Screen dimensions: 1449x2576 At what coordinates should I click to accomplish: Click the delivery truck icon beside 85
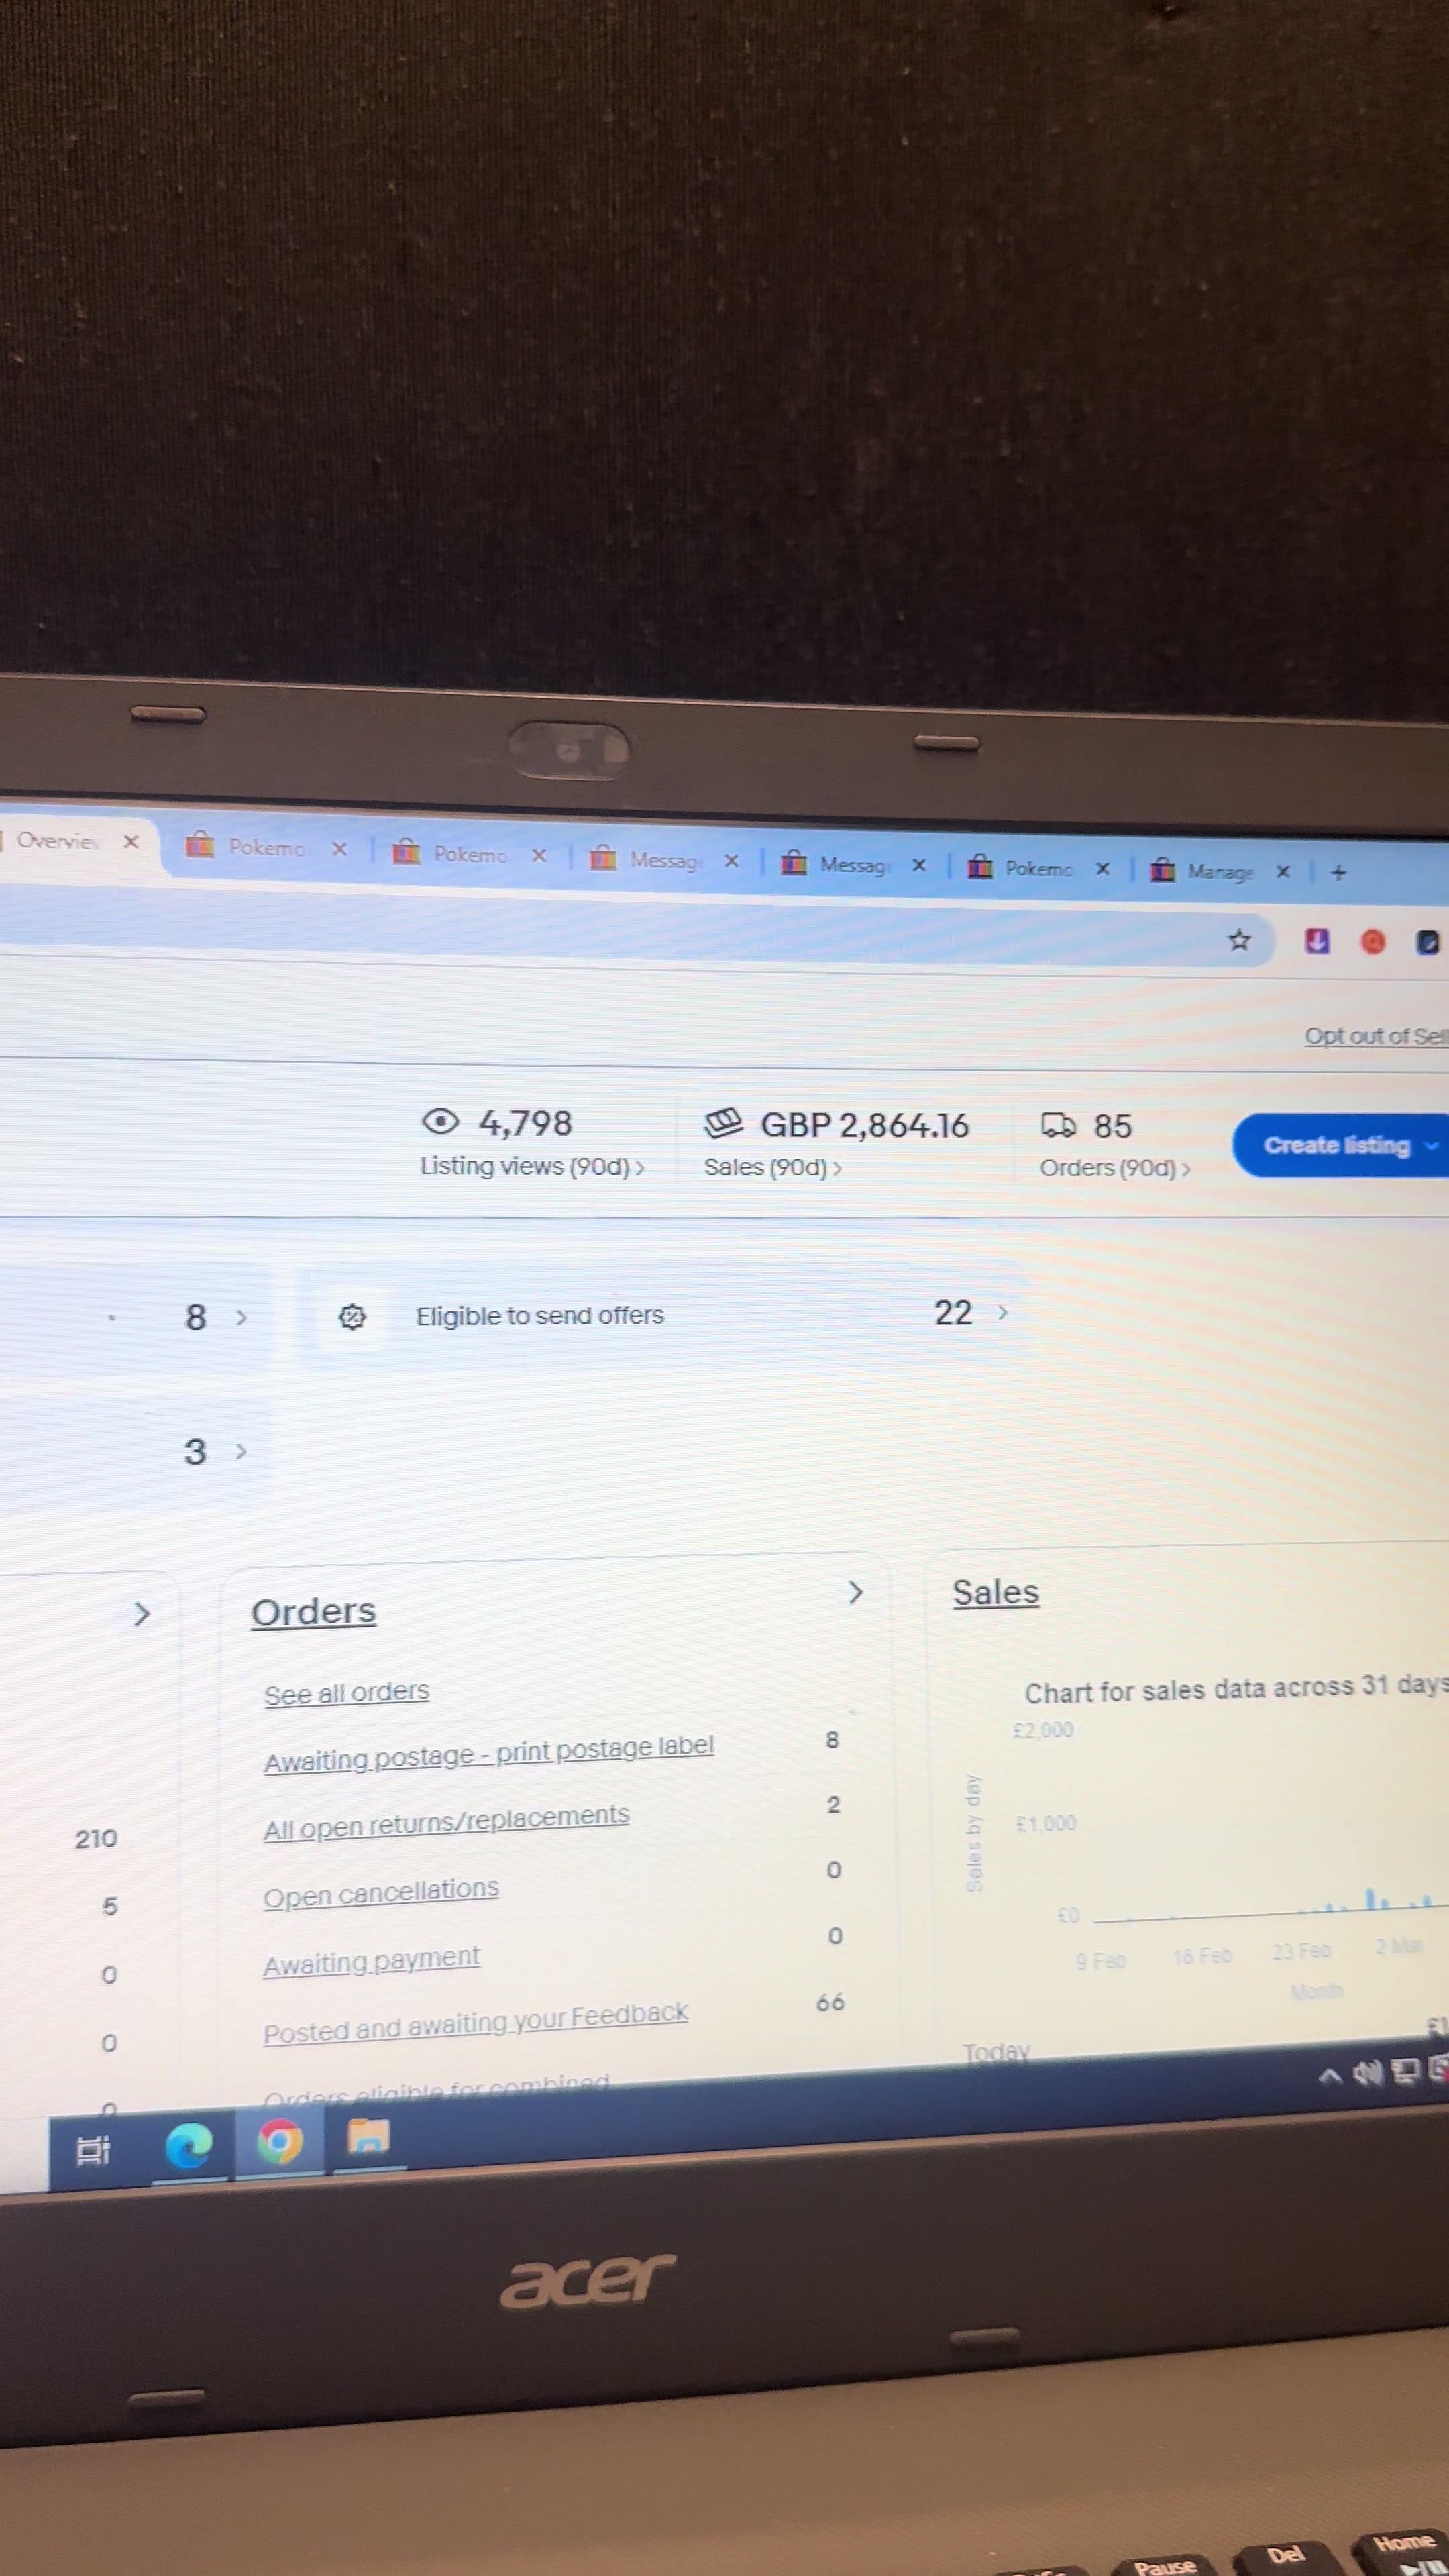click(x=1058, y=1125)
